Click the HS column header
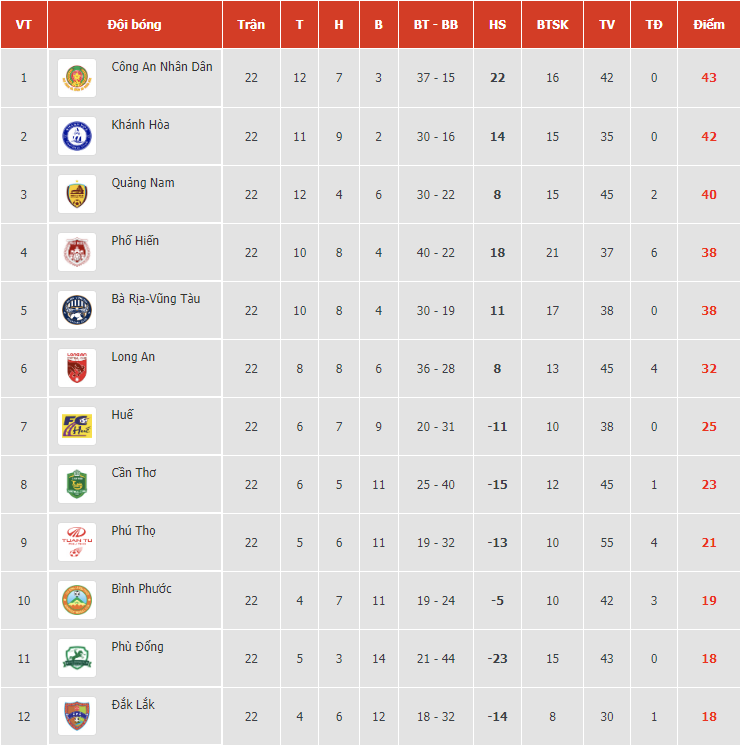Screen dimensions: 742x745 pos(497,24)
